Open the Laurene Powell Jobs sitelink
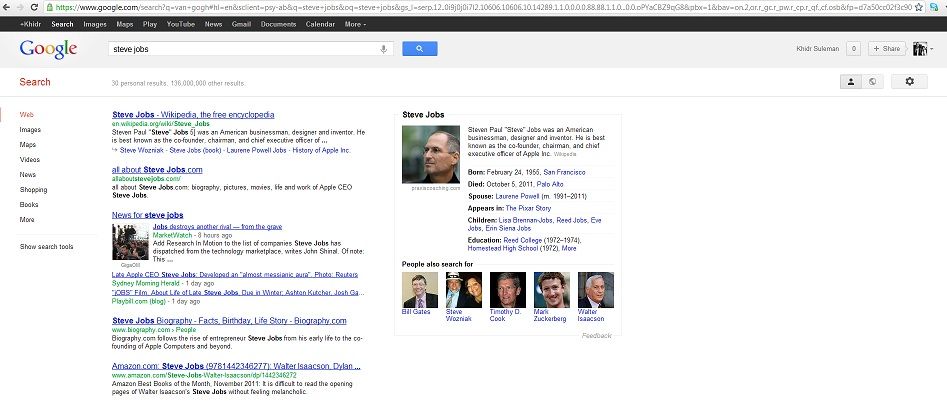The image size is (947, 408). 257,150
